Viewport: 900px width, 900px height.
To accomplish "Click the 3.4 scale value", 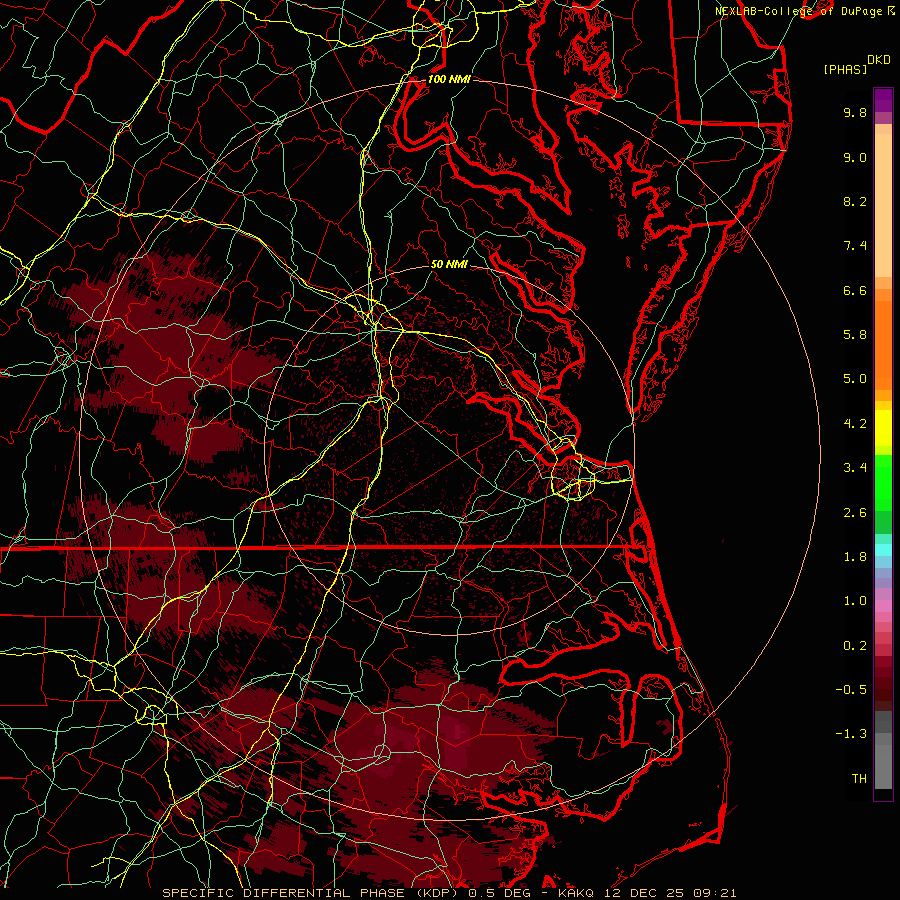I will point(855,468).
